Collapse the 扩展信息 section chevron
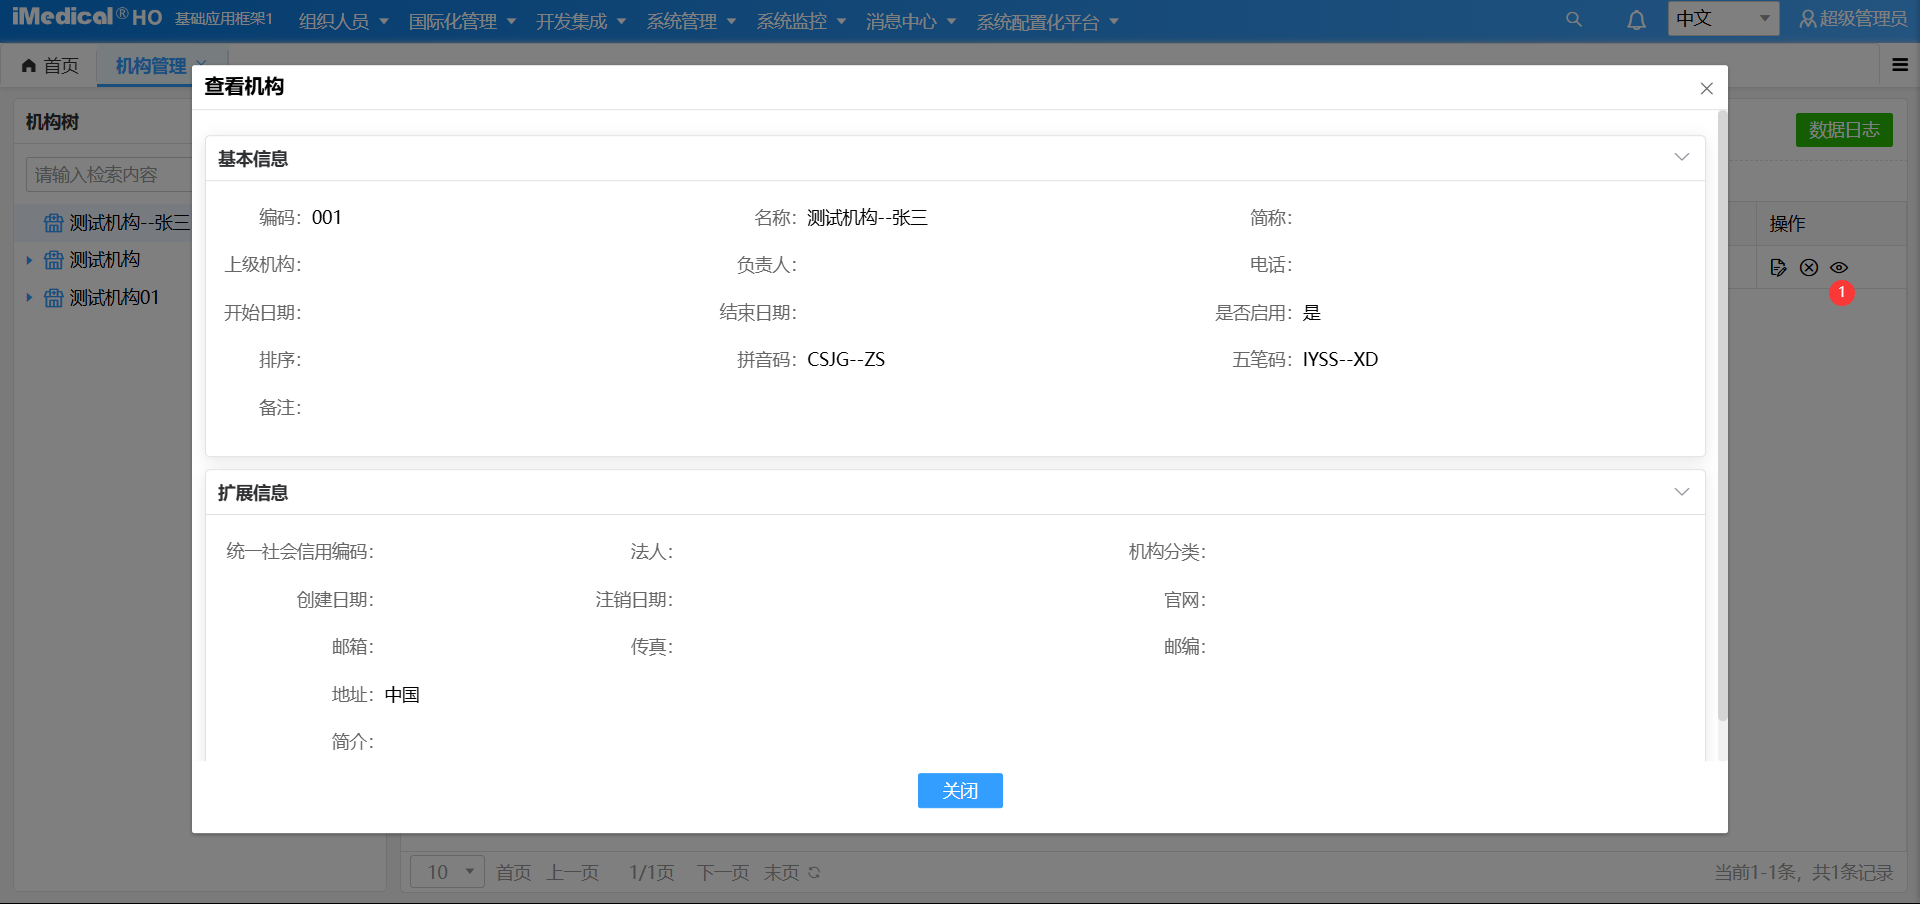Screen dimensions: 1920x904 (x=1681, y=492)
